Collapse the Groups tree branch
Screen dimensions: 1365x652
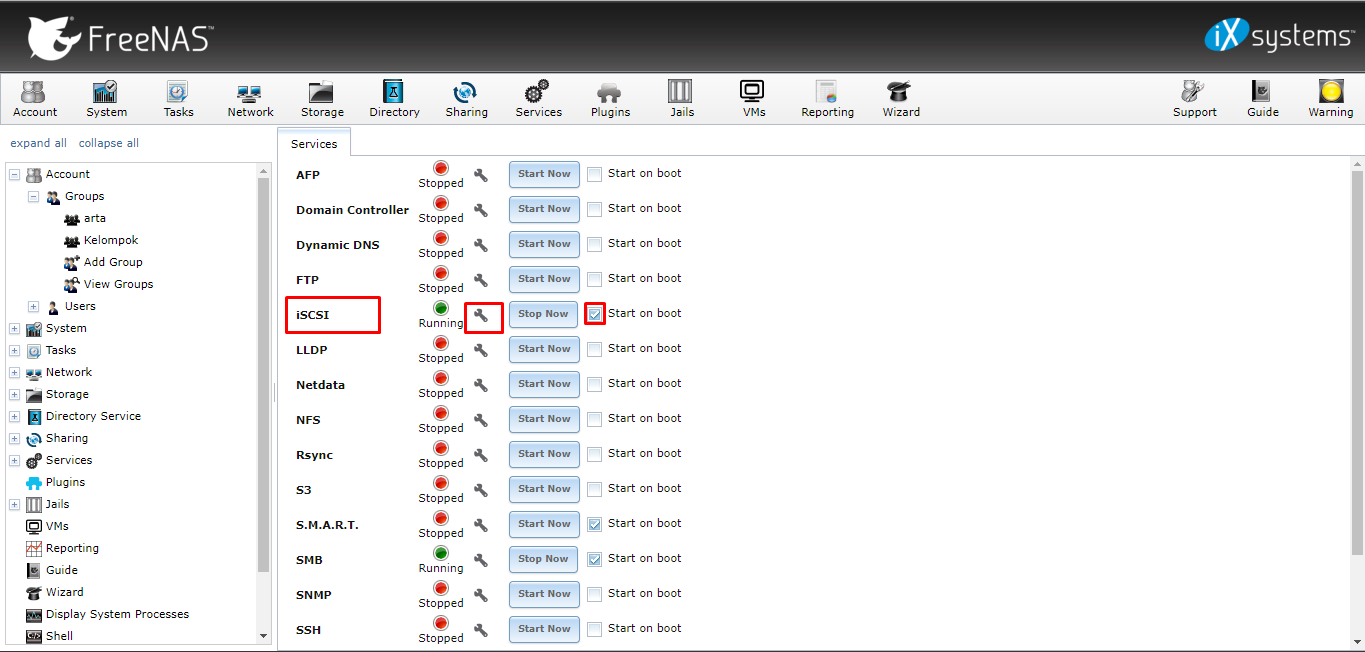pos(32,196)
